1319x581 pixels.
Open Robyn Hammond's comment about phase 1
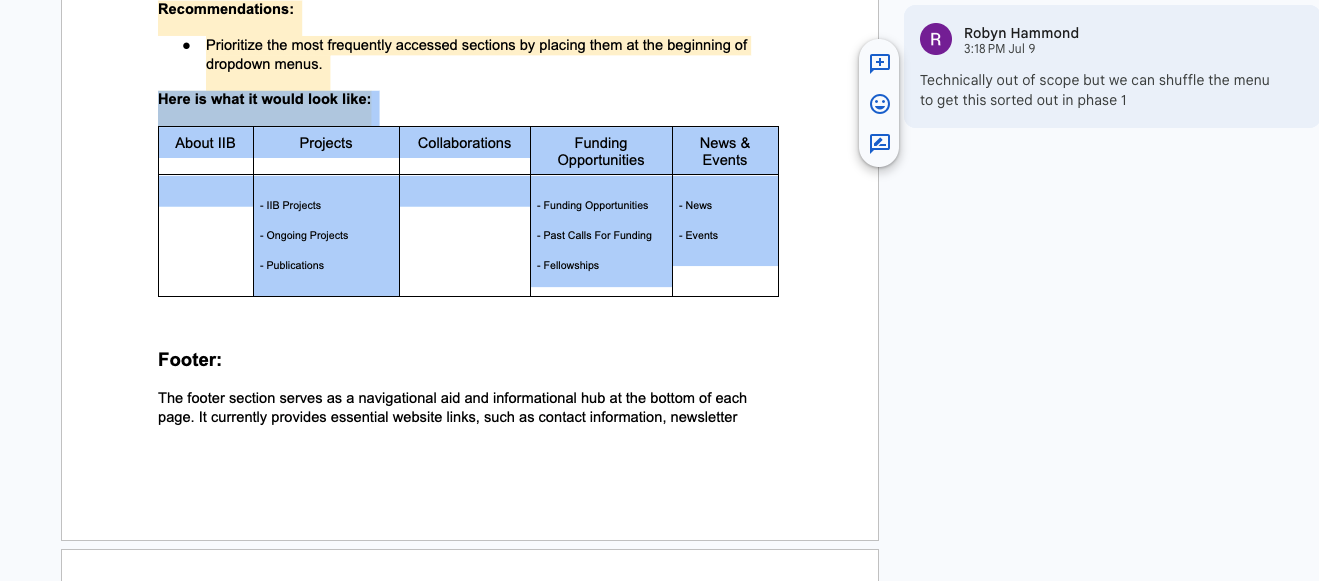click(x=1095, y=90)
